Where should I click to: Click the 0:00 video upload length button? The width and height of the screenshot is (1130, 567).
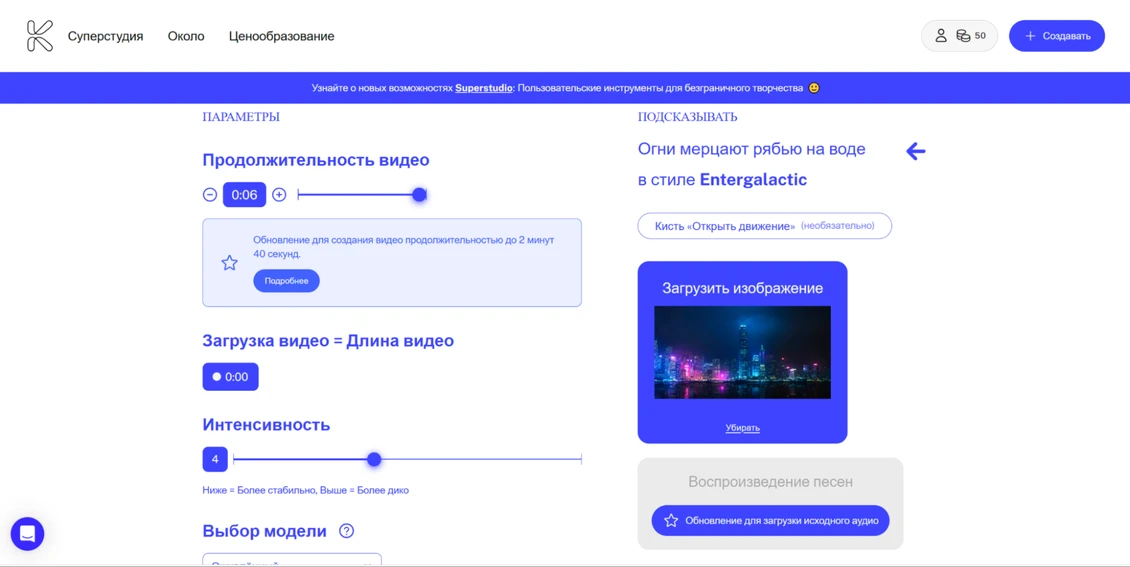tap(231, 377)
